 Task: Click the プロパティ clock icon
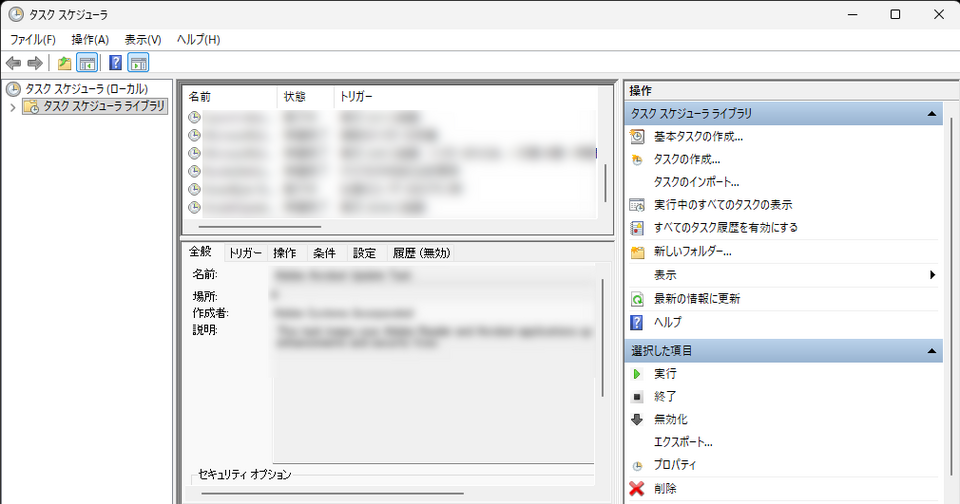pyautogui.click(x=637, y=466)
